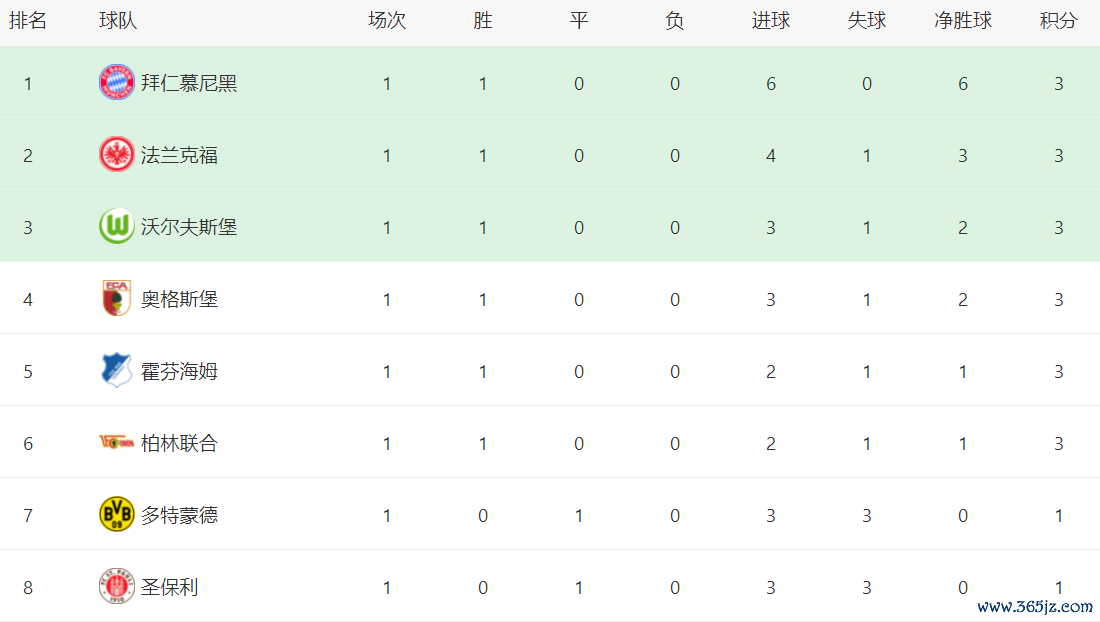Click the St. Pauli club badge

pos(116,586)
